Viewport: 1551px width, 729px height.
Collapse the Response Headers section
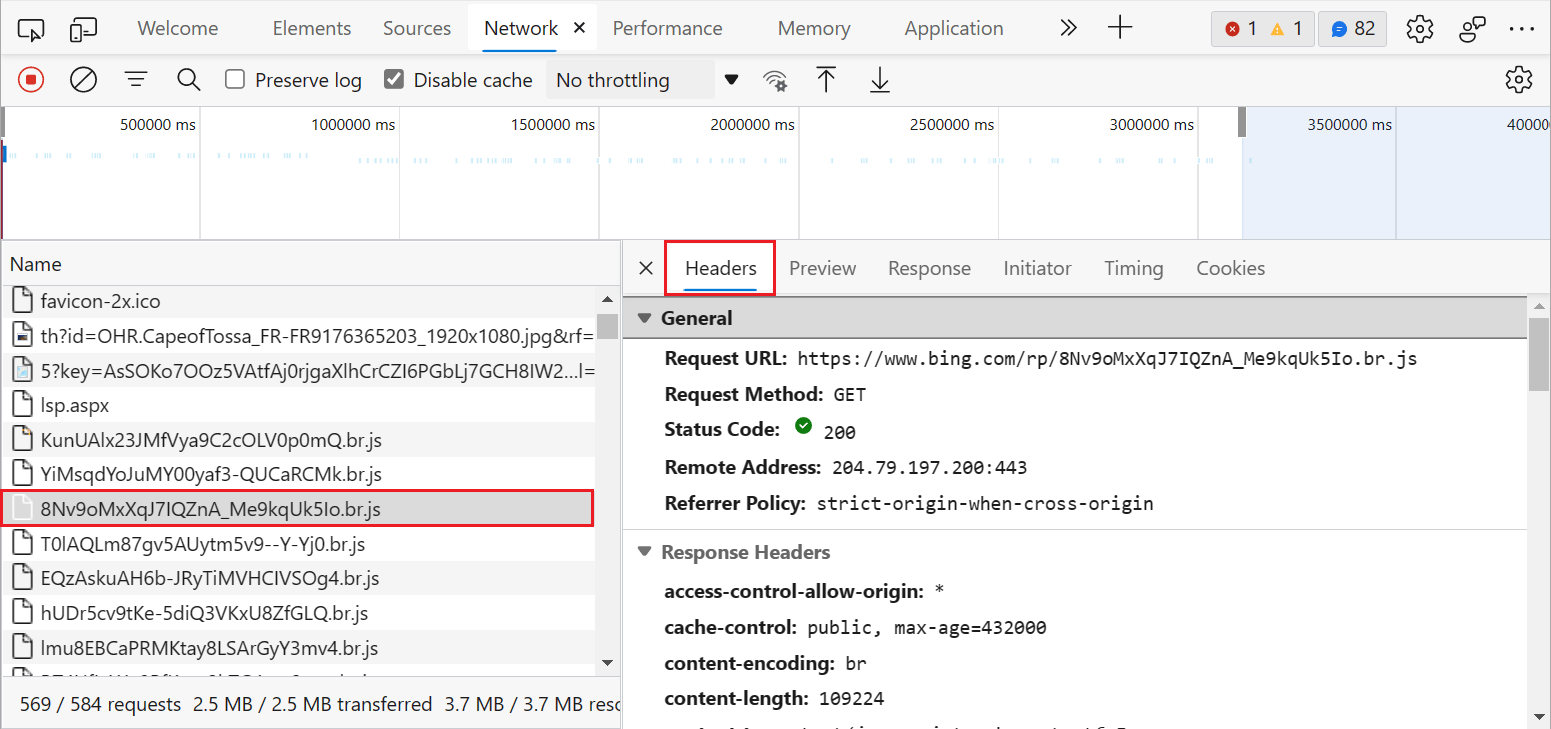(x=644, y=552)
